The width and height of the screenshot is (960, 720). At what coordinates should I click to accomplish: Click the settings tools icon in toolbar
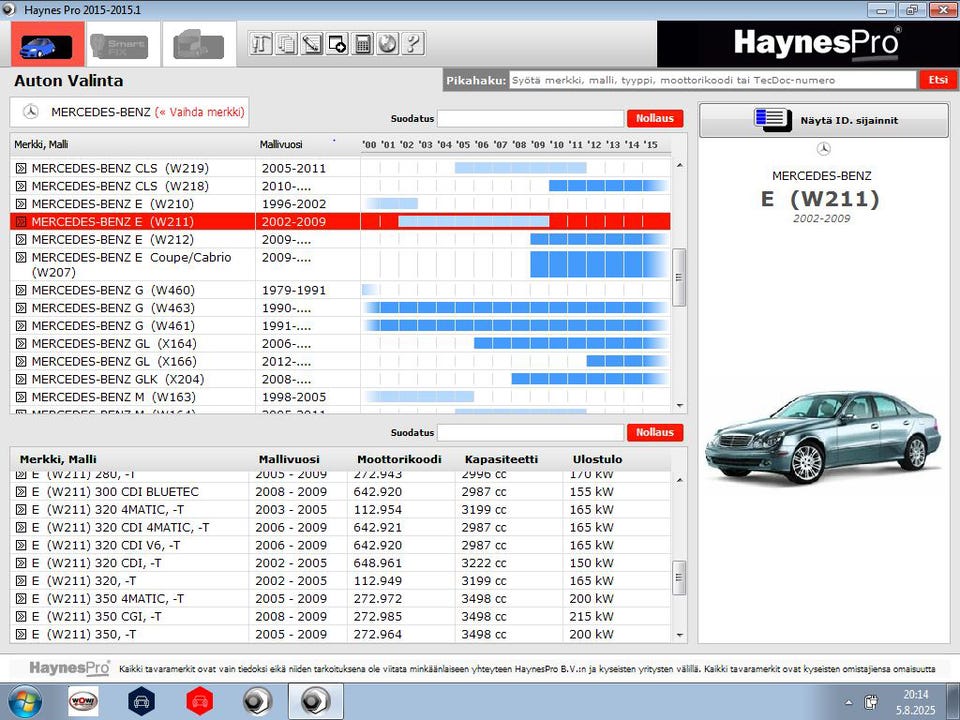(x=262, y=44)
